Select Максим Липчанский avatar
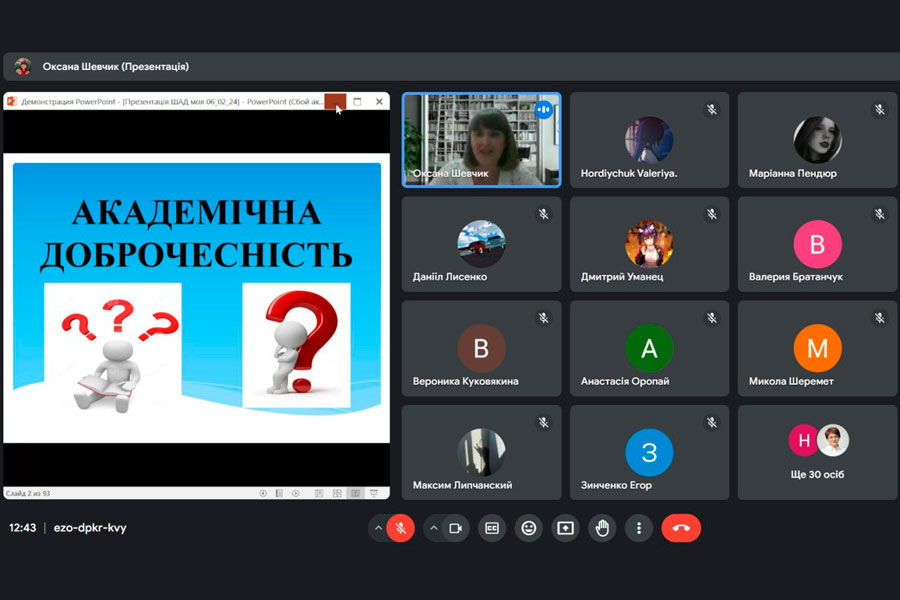The height and width of the screenshot is (600, 900). point(482,452)
